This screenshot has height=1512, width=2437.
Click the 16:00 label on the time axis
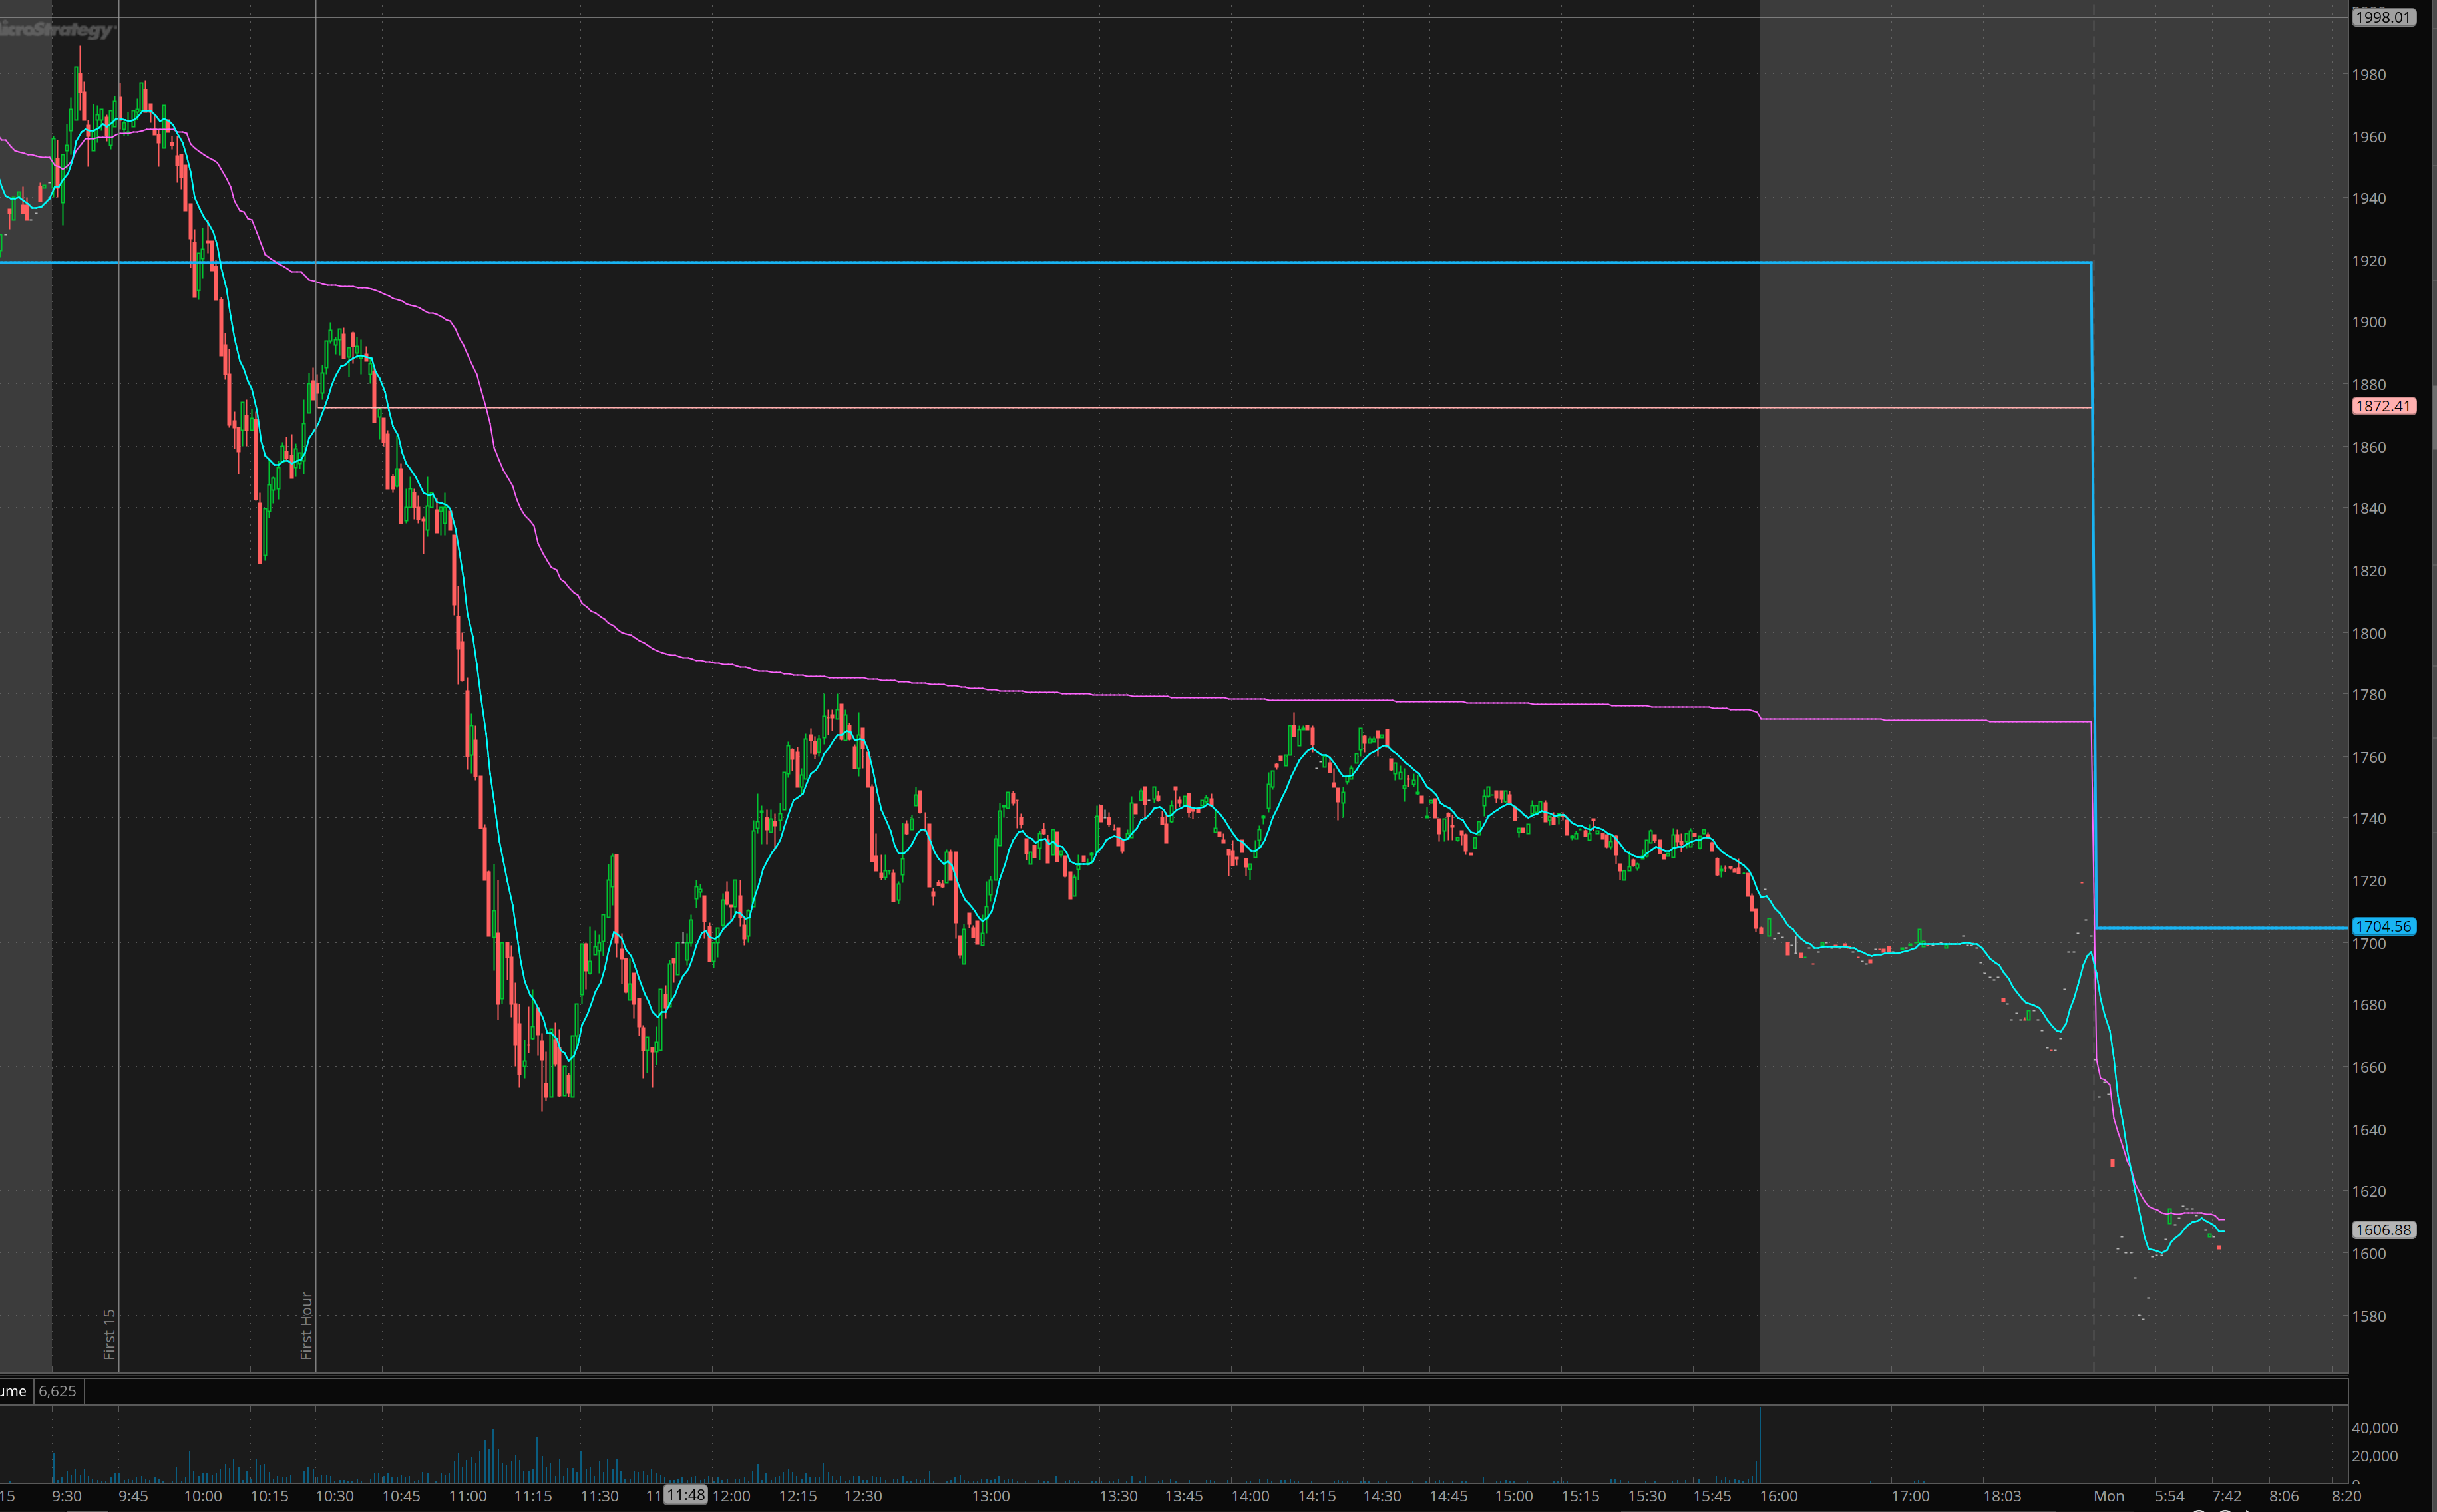[1778, 1496]
